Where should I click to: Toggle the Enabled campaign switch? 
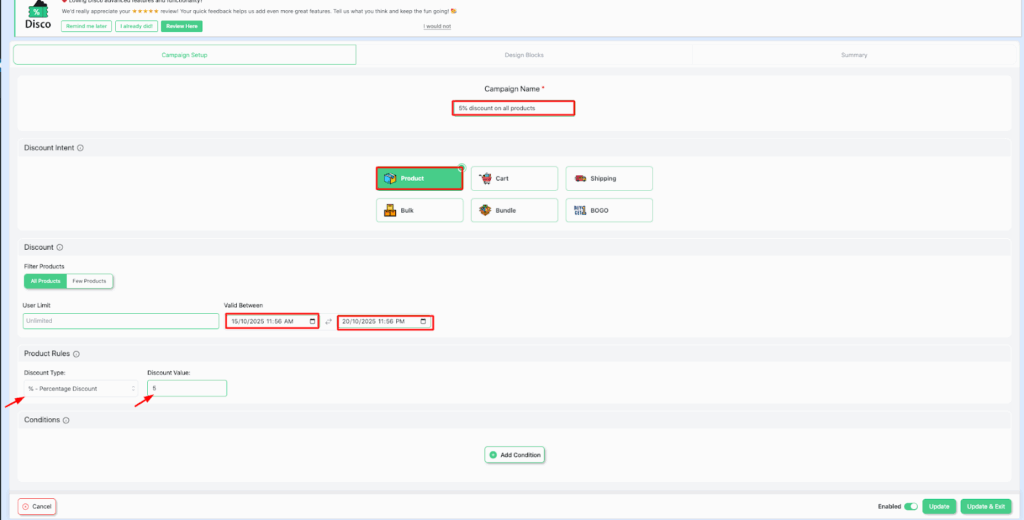pos(910,506)
